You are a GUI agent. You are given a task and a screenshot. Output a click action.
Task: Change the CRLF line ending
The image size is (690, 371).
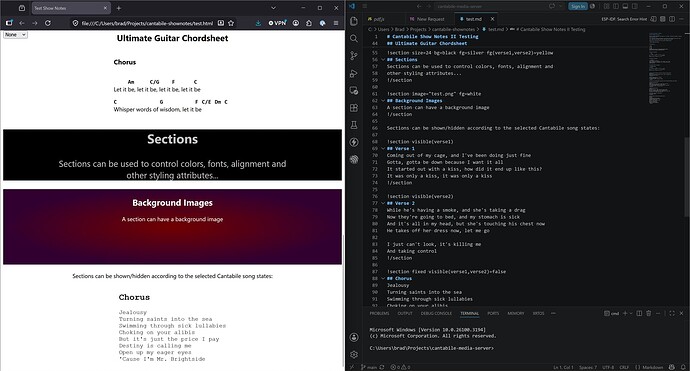coord(624,367)
